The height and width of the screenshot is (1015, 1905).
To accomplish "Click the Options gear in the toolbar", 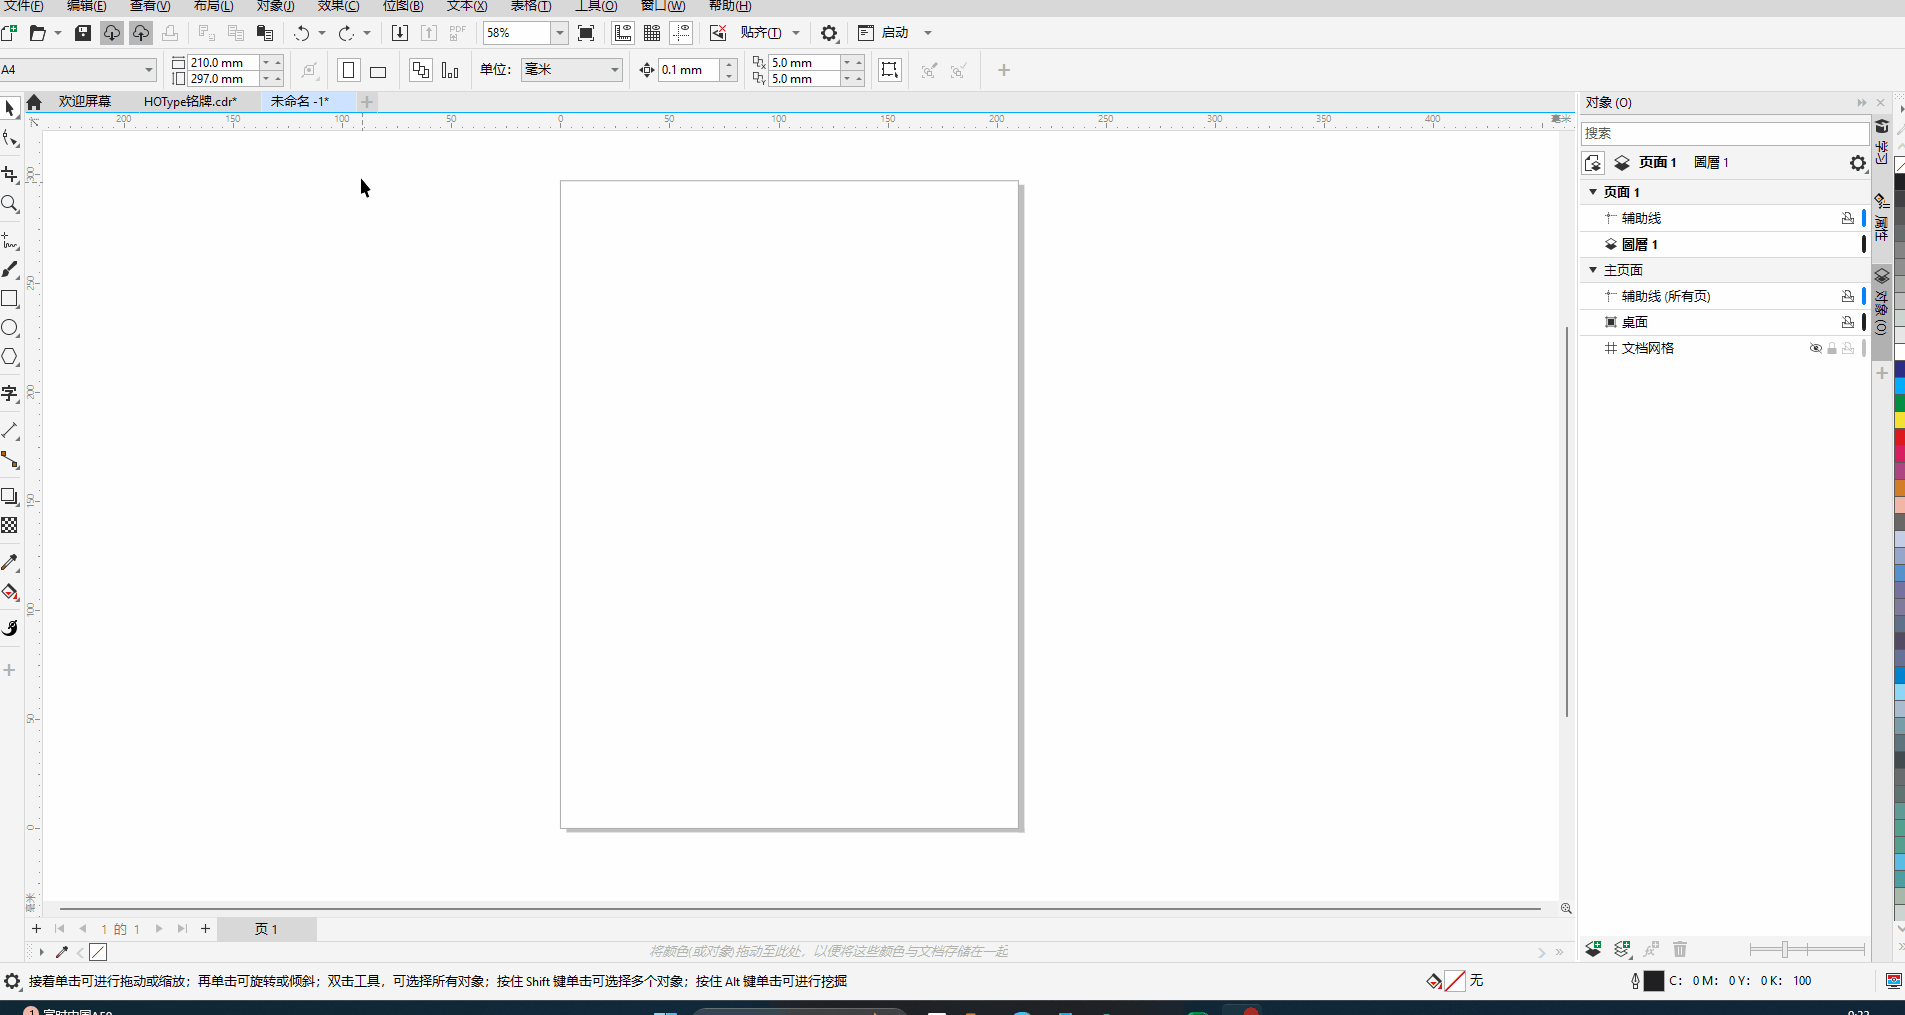I will tap(829, 33).
